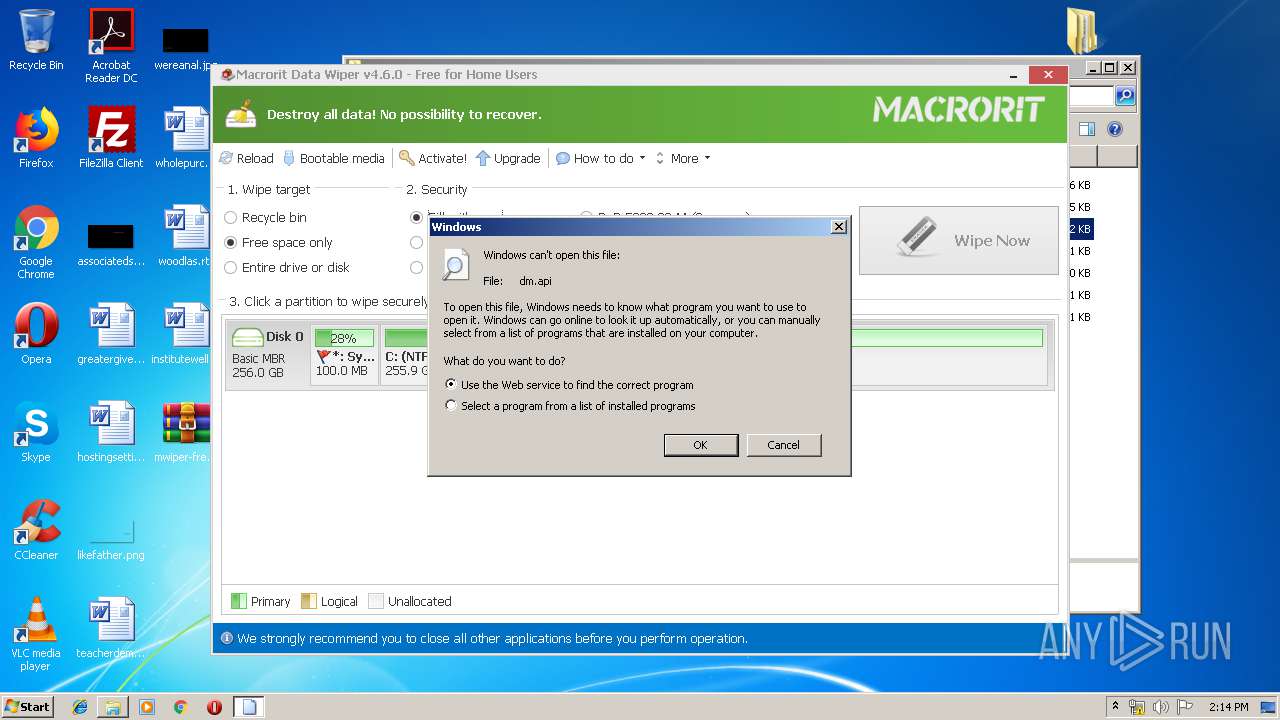
Task: Click help icon in background Explorer window
Action: pos(1115,129)
